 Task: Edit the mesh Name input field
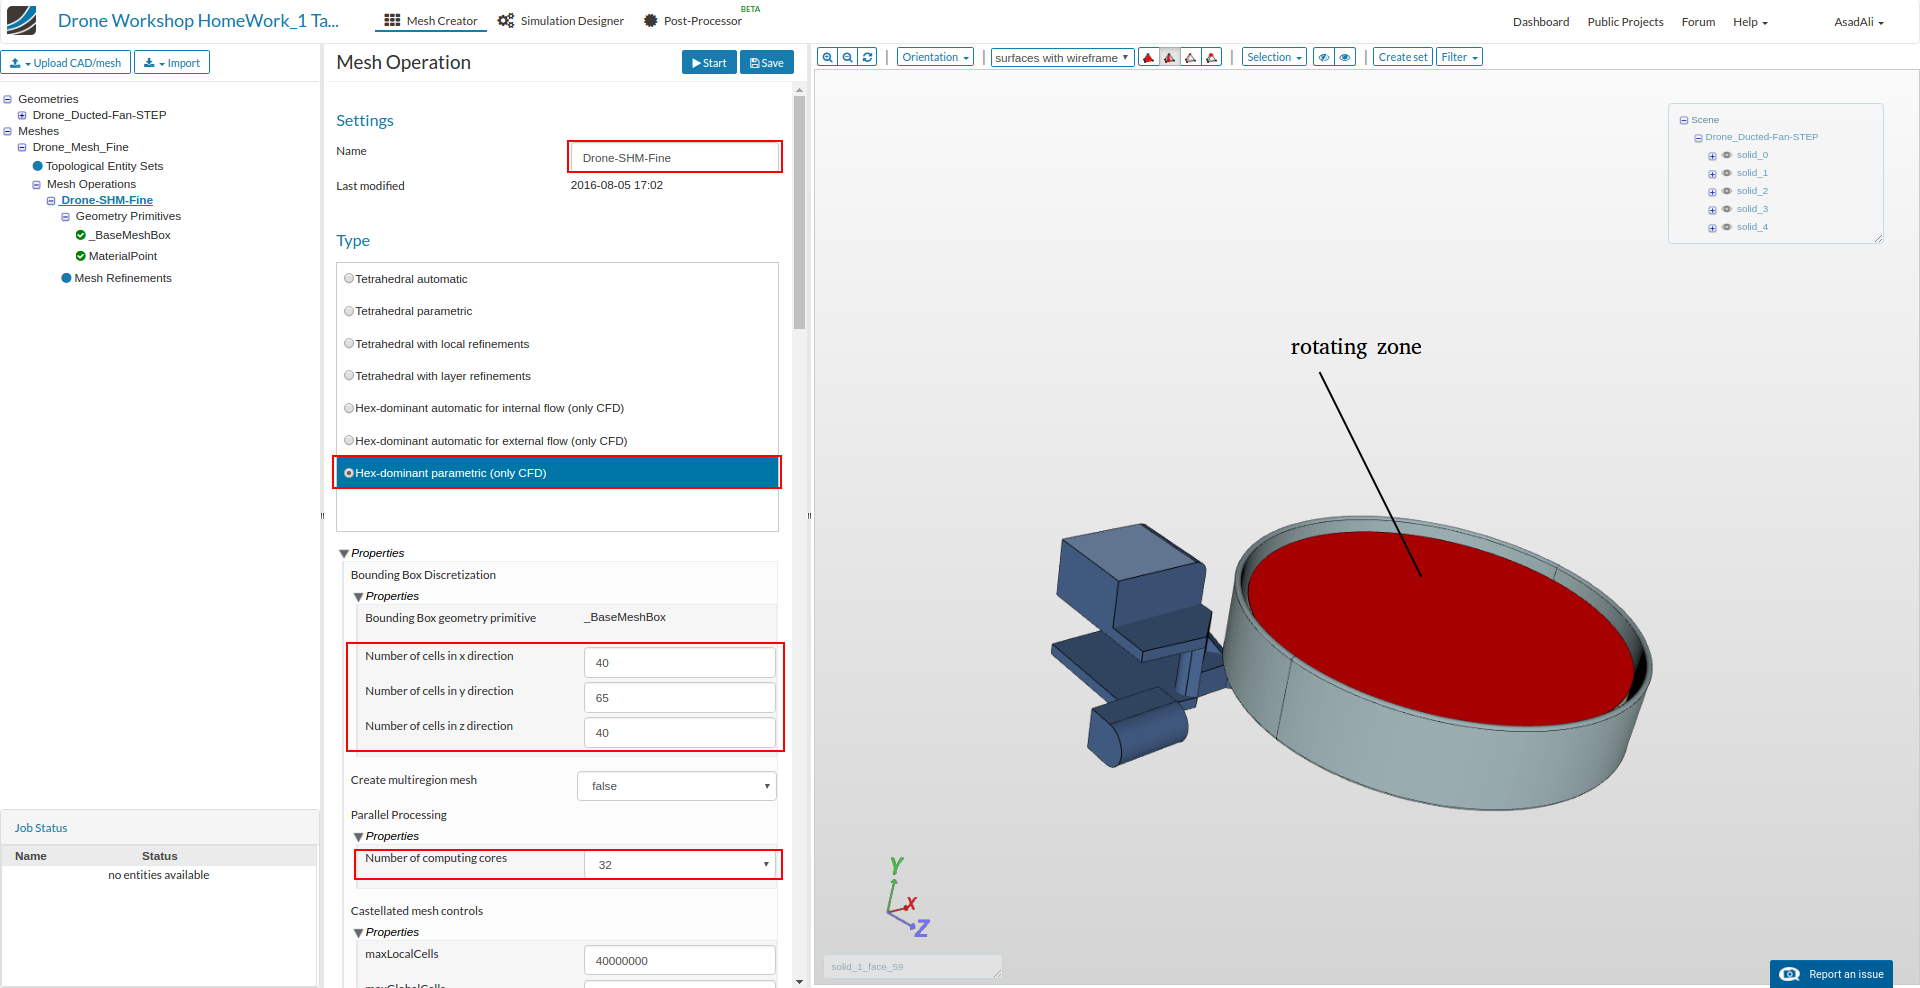point(675,157)
